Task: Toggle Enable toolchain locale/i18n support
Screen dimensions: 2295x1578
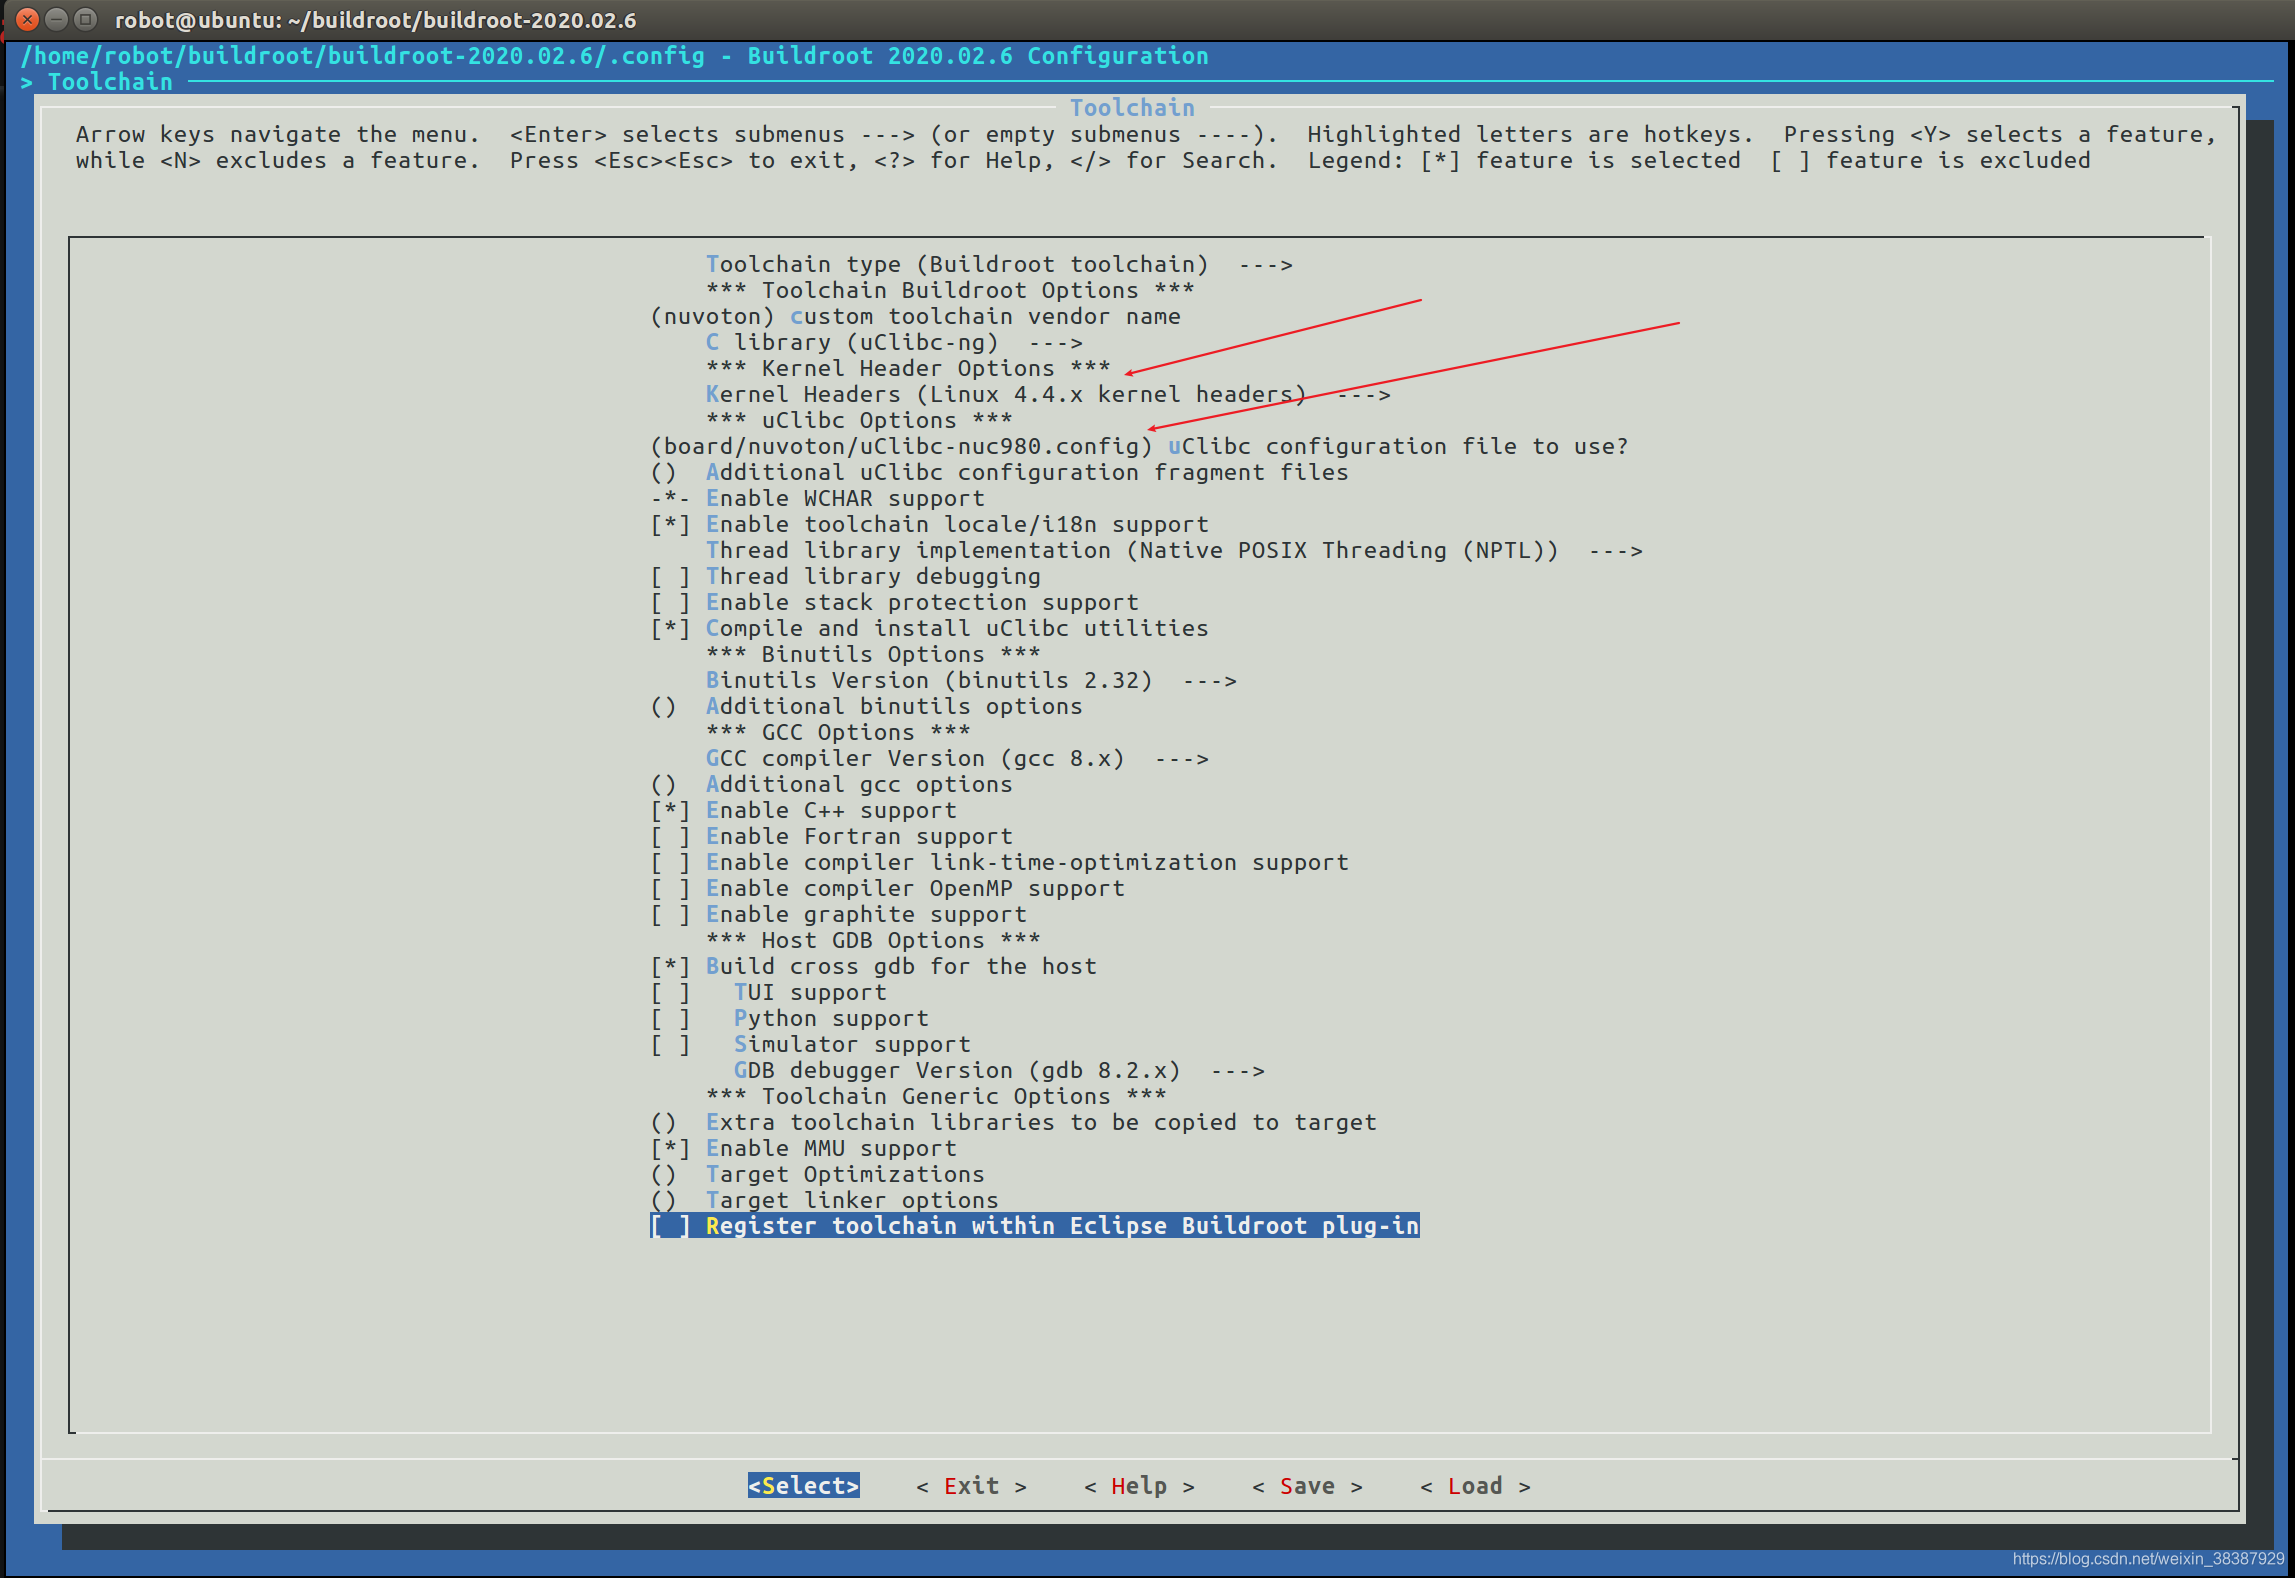Action: click(930, 524)
